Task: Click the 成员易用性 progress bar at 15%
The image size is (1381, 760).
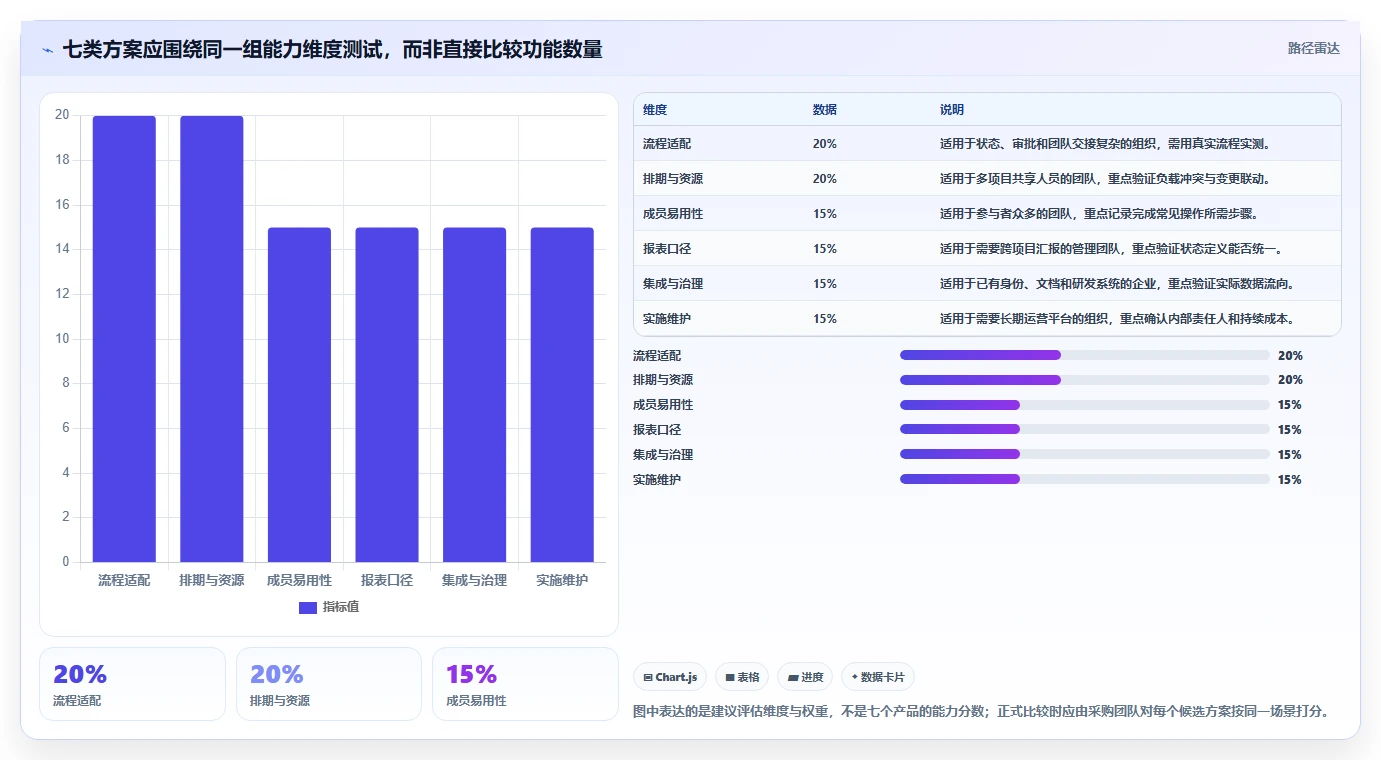Action: point(1085,405)
